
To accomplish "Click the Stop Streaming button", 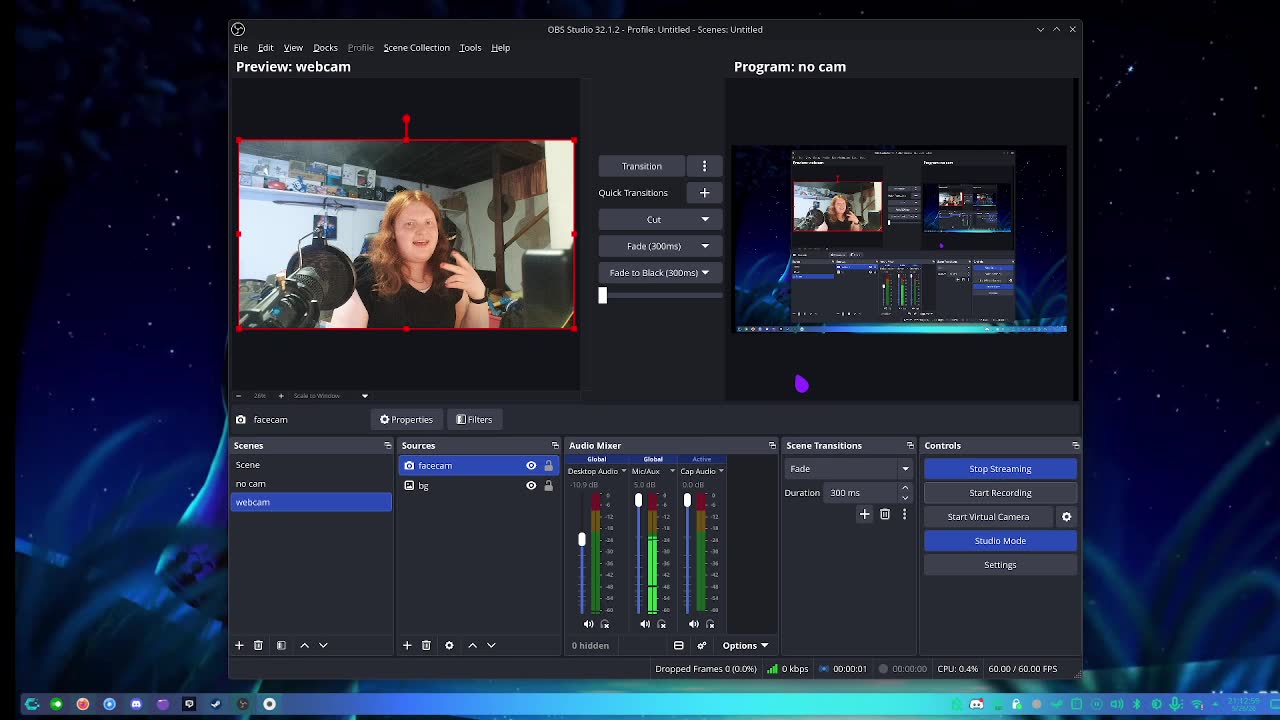I will (x=1000, y=469).
